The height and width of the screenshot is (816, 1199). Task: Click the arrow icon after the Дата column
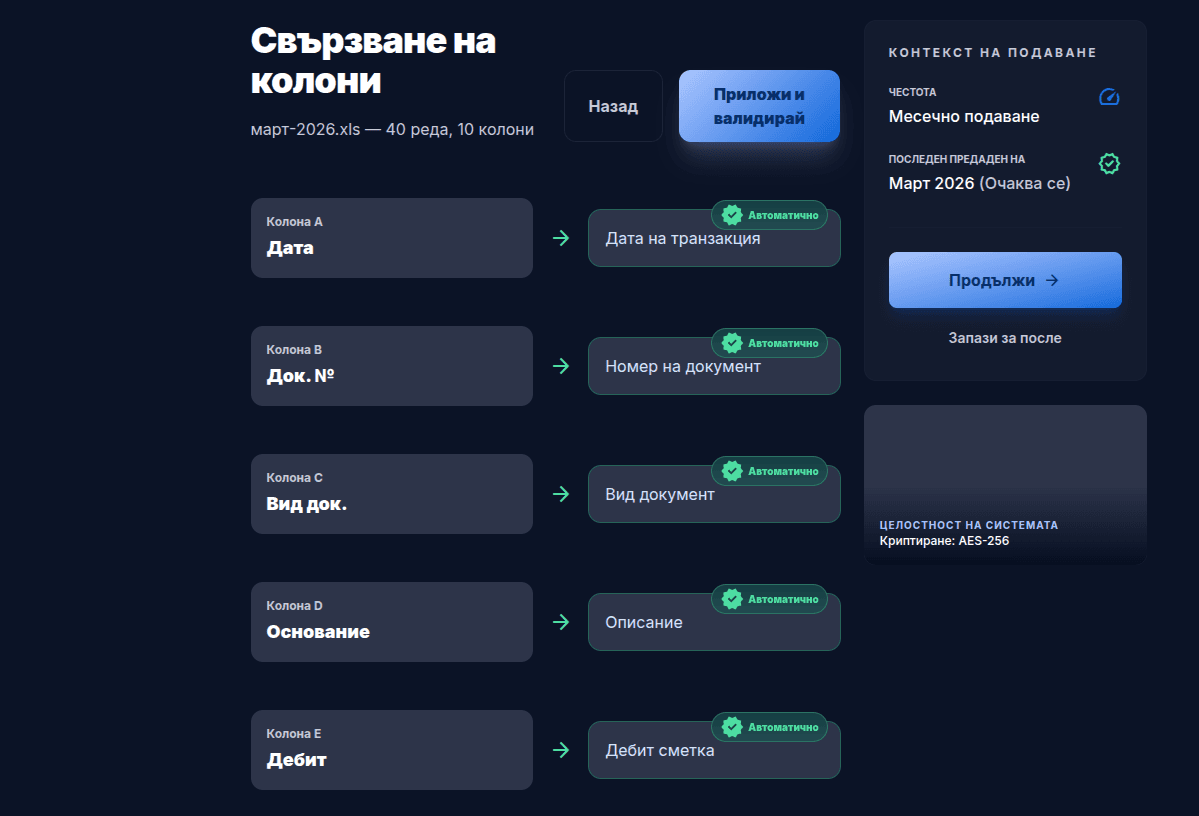tap(561, 238)
